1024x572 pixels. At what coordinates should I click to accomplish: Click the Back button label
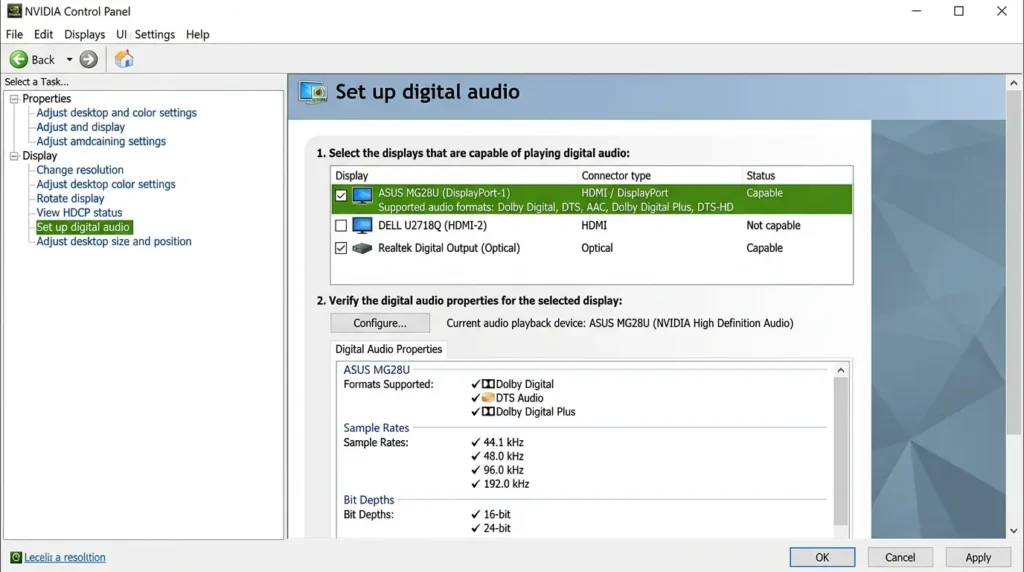pos(43,60)
